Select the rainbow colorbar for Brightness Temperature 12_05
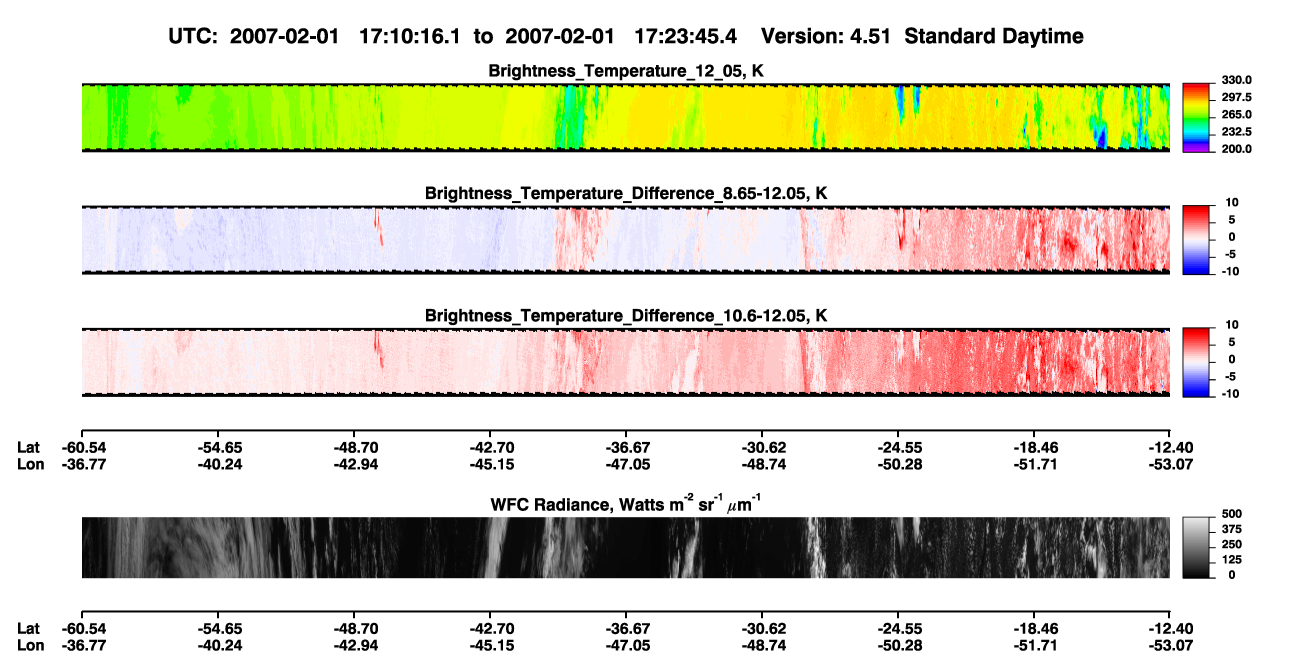 (1196, 117)
